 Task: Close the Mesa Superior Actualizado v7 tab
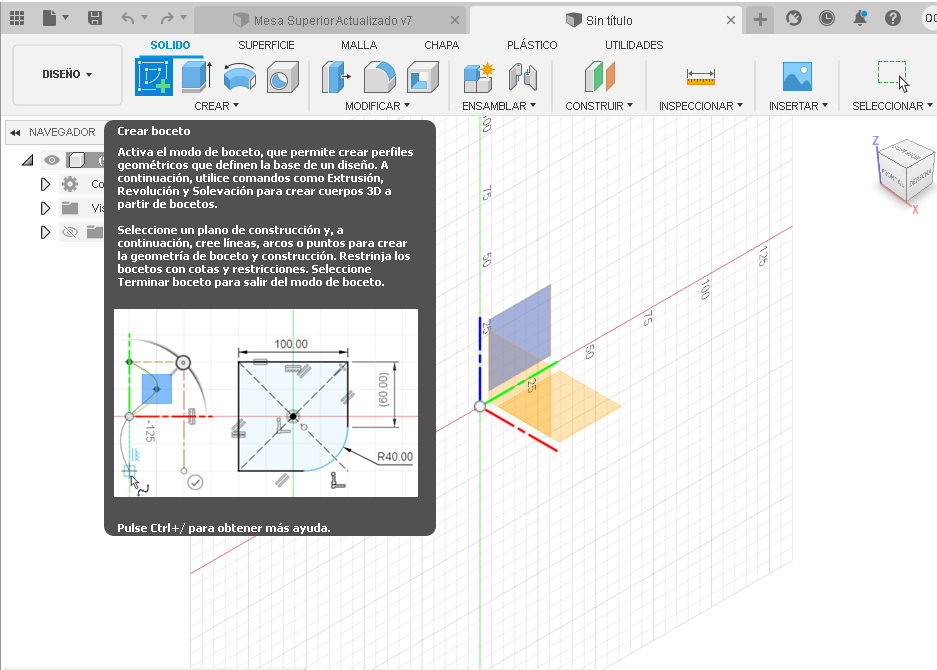pyautogui.click(x=455, y=20)
